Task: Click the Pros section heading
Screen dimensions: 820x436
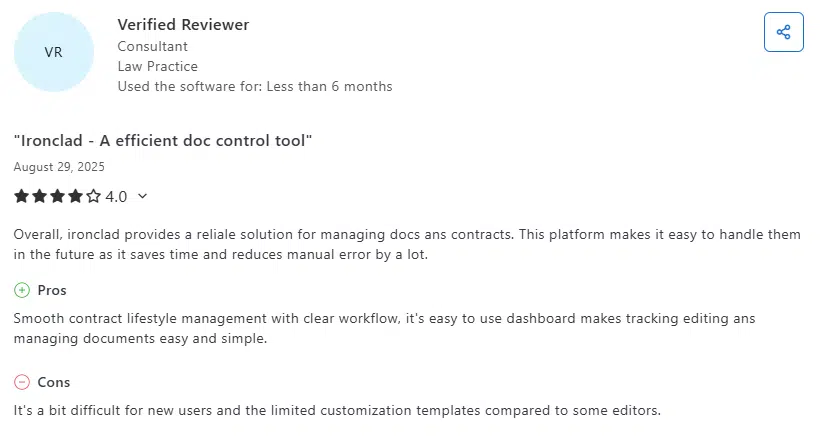Action: (x=52, y=290)
